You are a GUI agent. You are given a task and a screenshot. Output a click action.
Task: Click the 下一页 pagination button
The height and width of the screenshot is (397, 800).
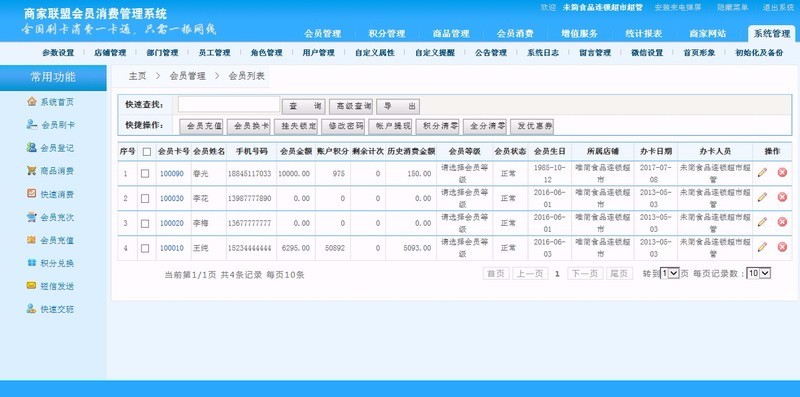tap(585, 274)
